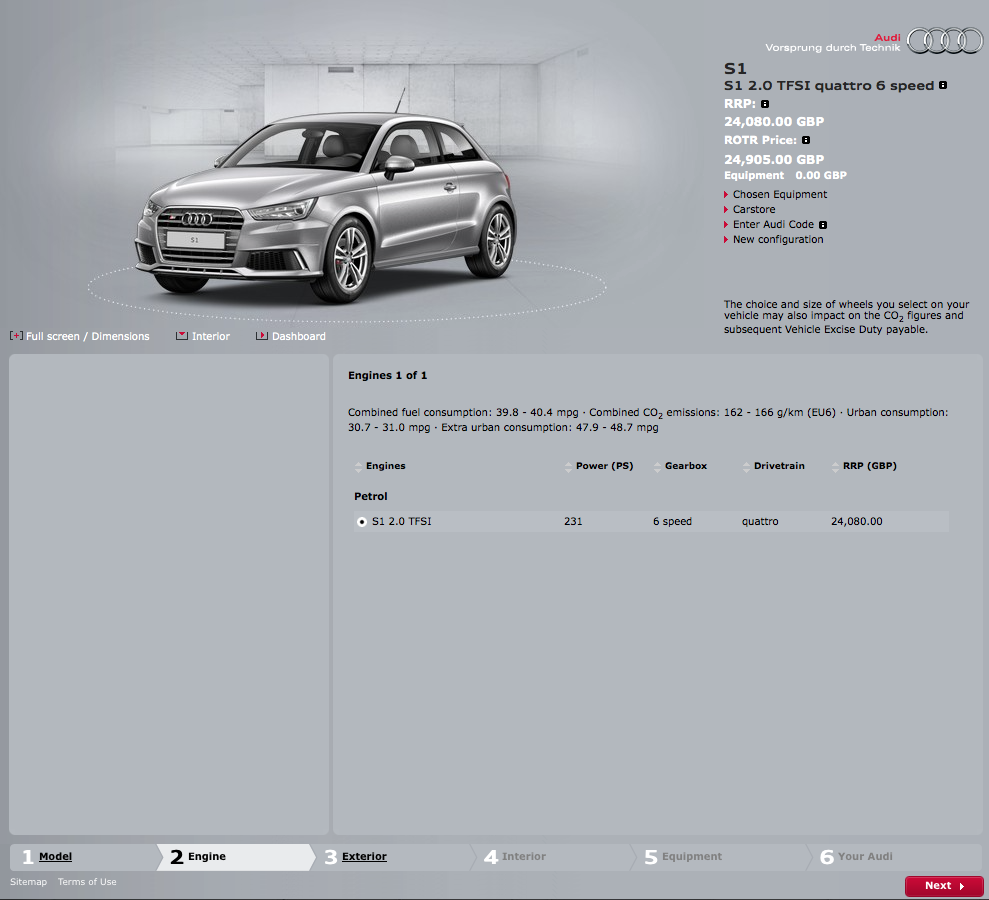Open the Carstore link

pyautogui.click(x=753, y=210)
